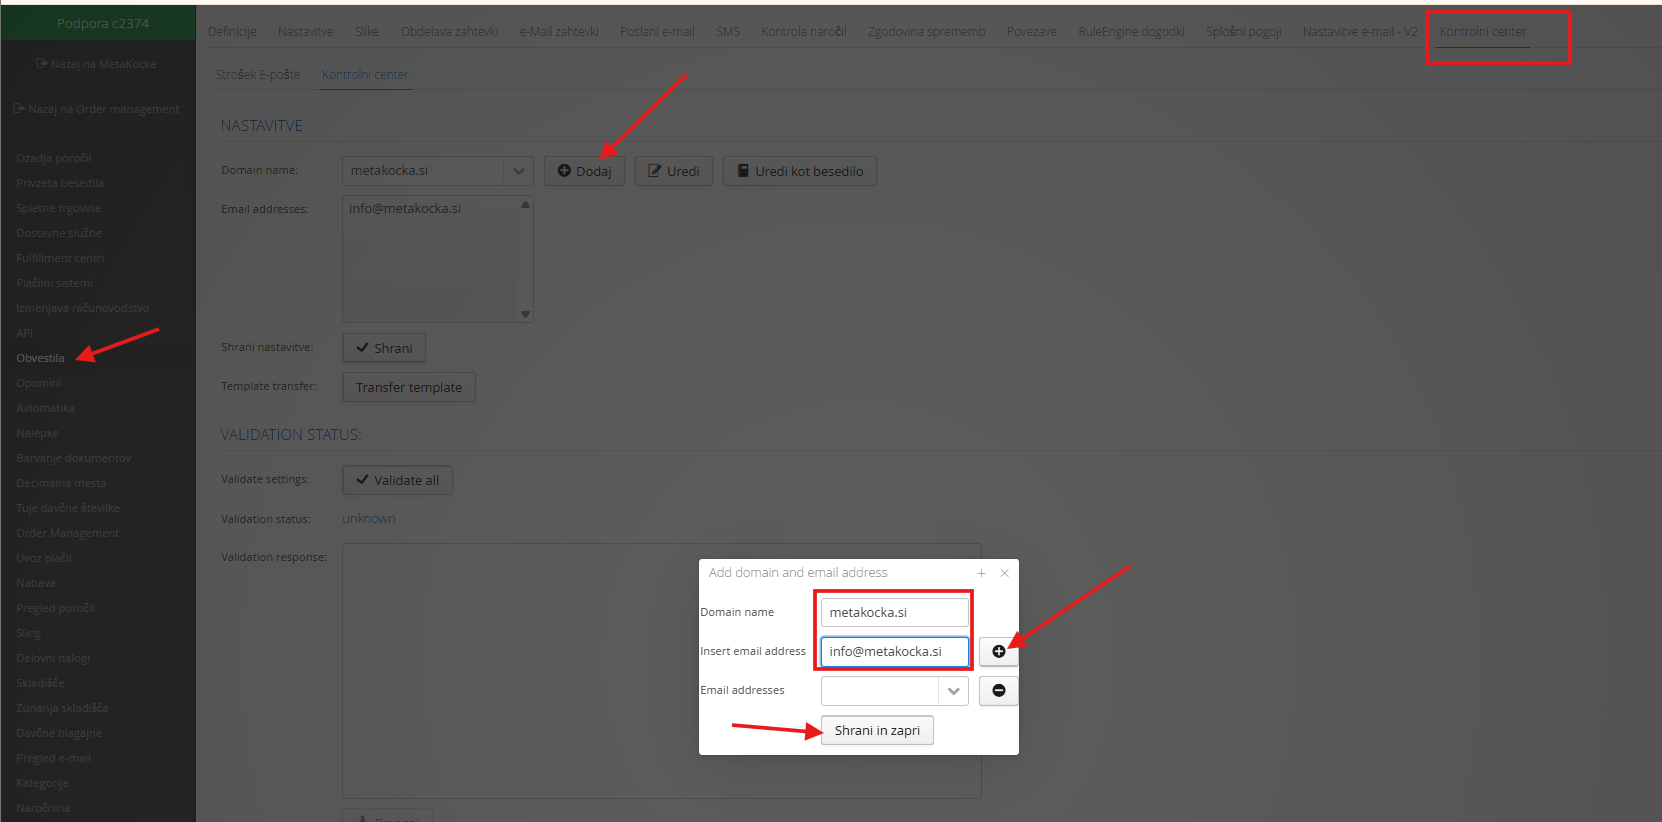Click the Domain name field in the dialog
This screenshot has height=822, width=1662.
(x=894, y=612)
